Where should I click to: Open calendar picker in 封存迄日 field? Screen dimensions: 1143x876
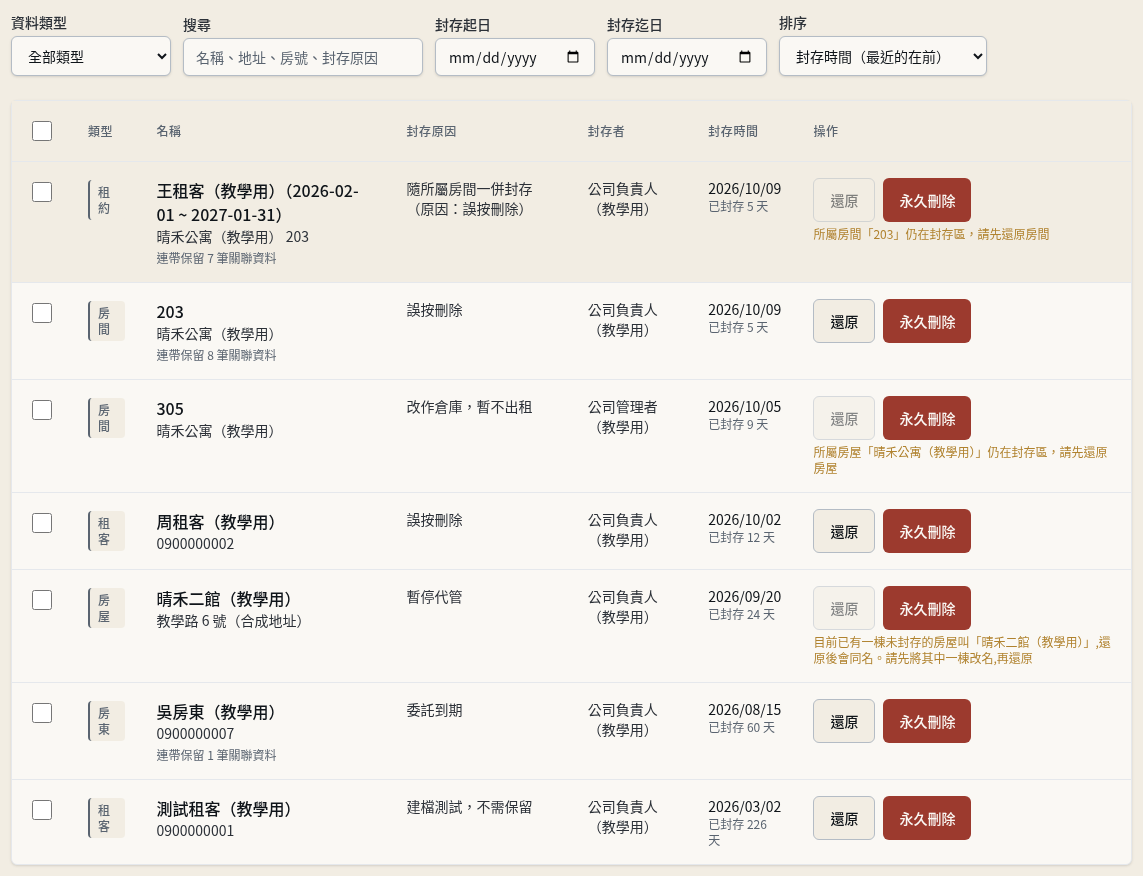pyautogui.click(x=745, y=57)
